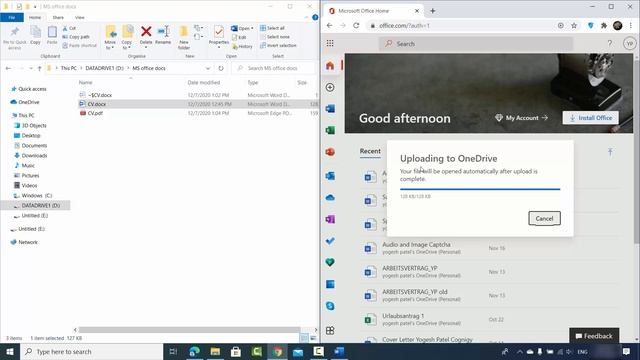The height and width of the screenshot is (360, 640).
Task: Open Mail app from the taskbar
Action: coord(298,351)
